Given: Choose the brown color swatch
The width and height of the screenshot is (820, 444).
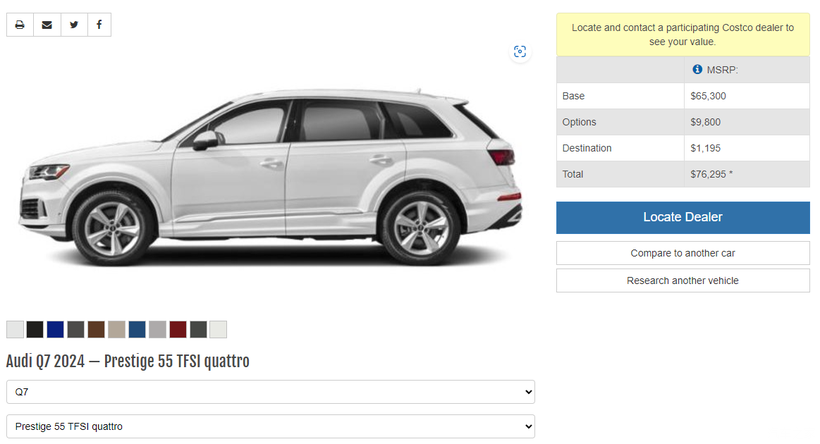Looking at the screenshot, I should click(96, 329).
